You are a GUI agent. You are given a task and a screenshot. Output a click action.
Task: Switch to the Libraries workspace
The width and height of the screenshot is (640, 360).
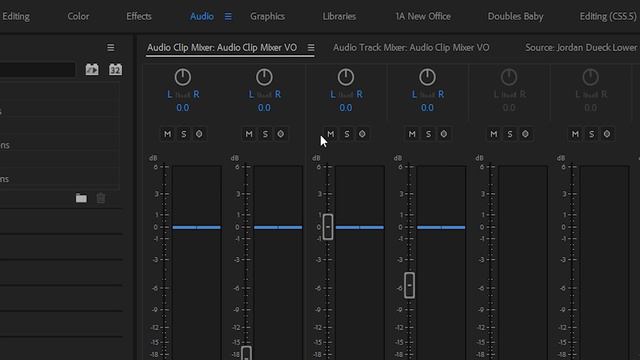339,16
